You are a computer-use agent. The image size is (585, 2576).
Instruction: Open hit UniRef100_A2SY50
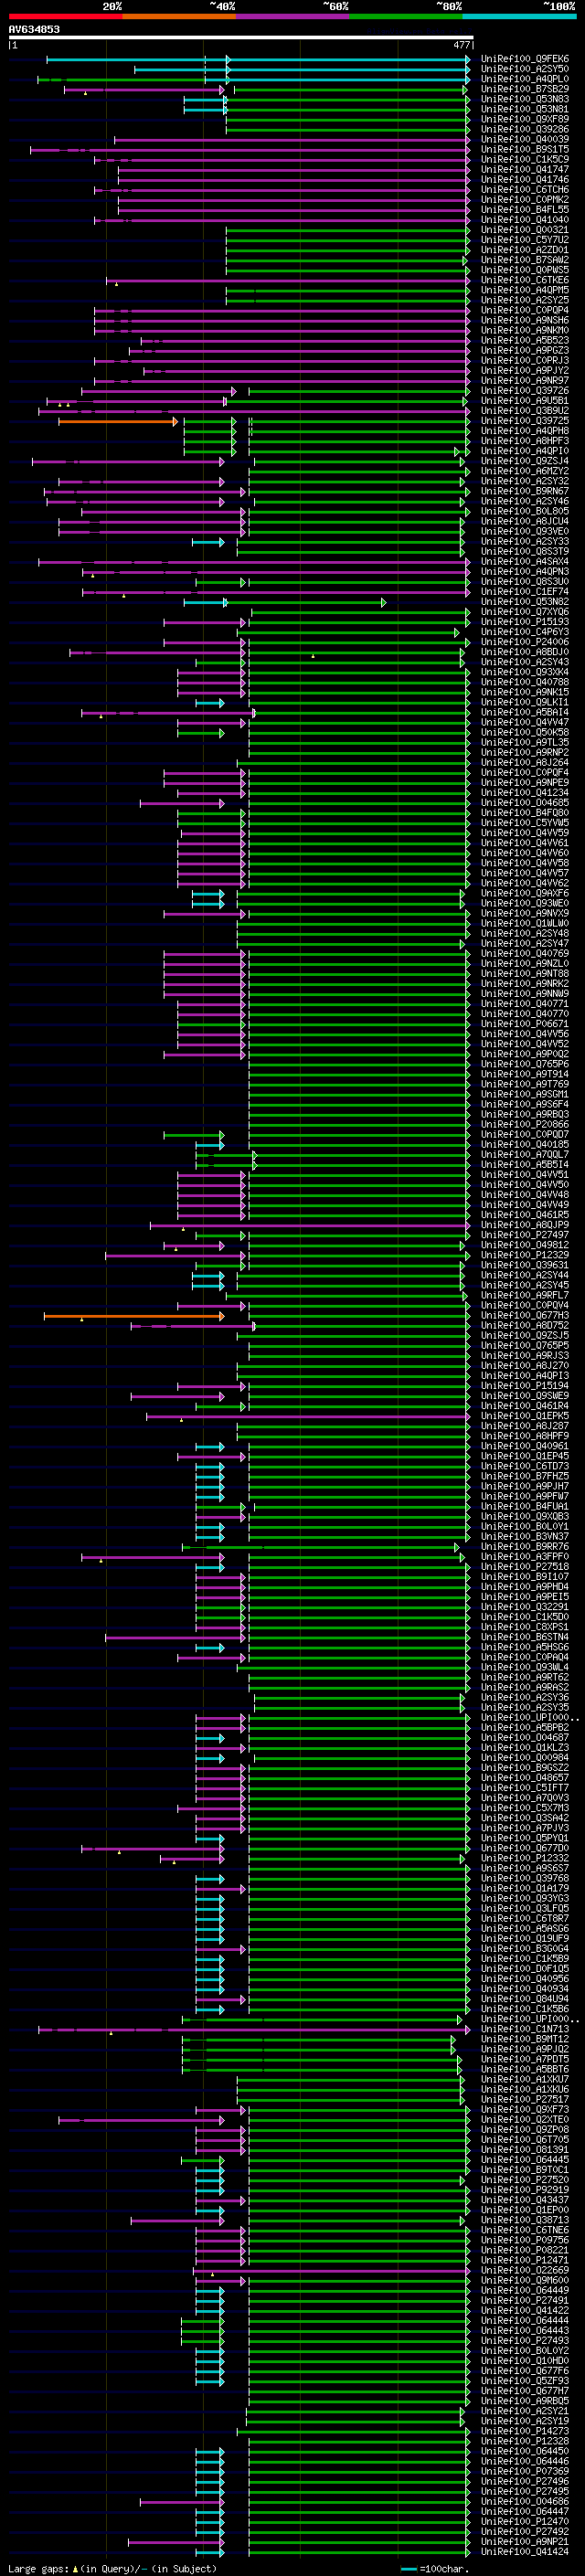pos(525,69)
